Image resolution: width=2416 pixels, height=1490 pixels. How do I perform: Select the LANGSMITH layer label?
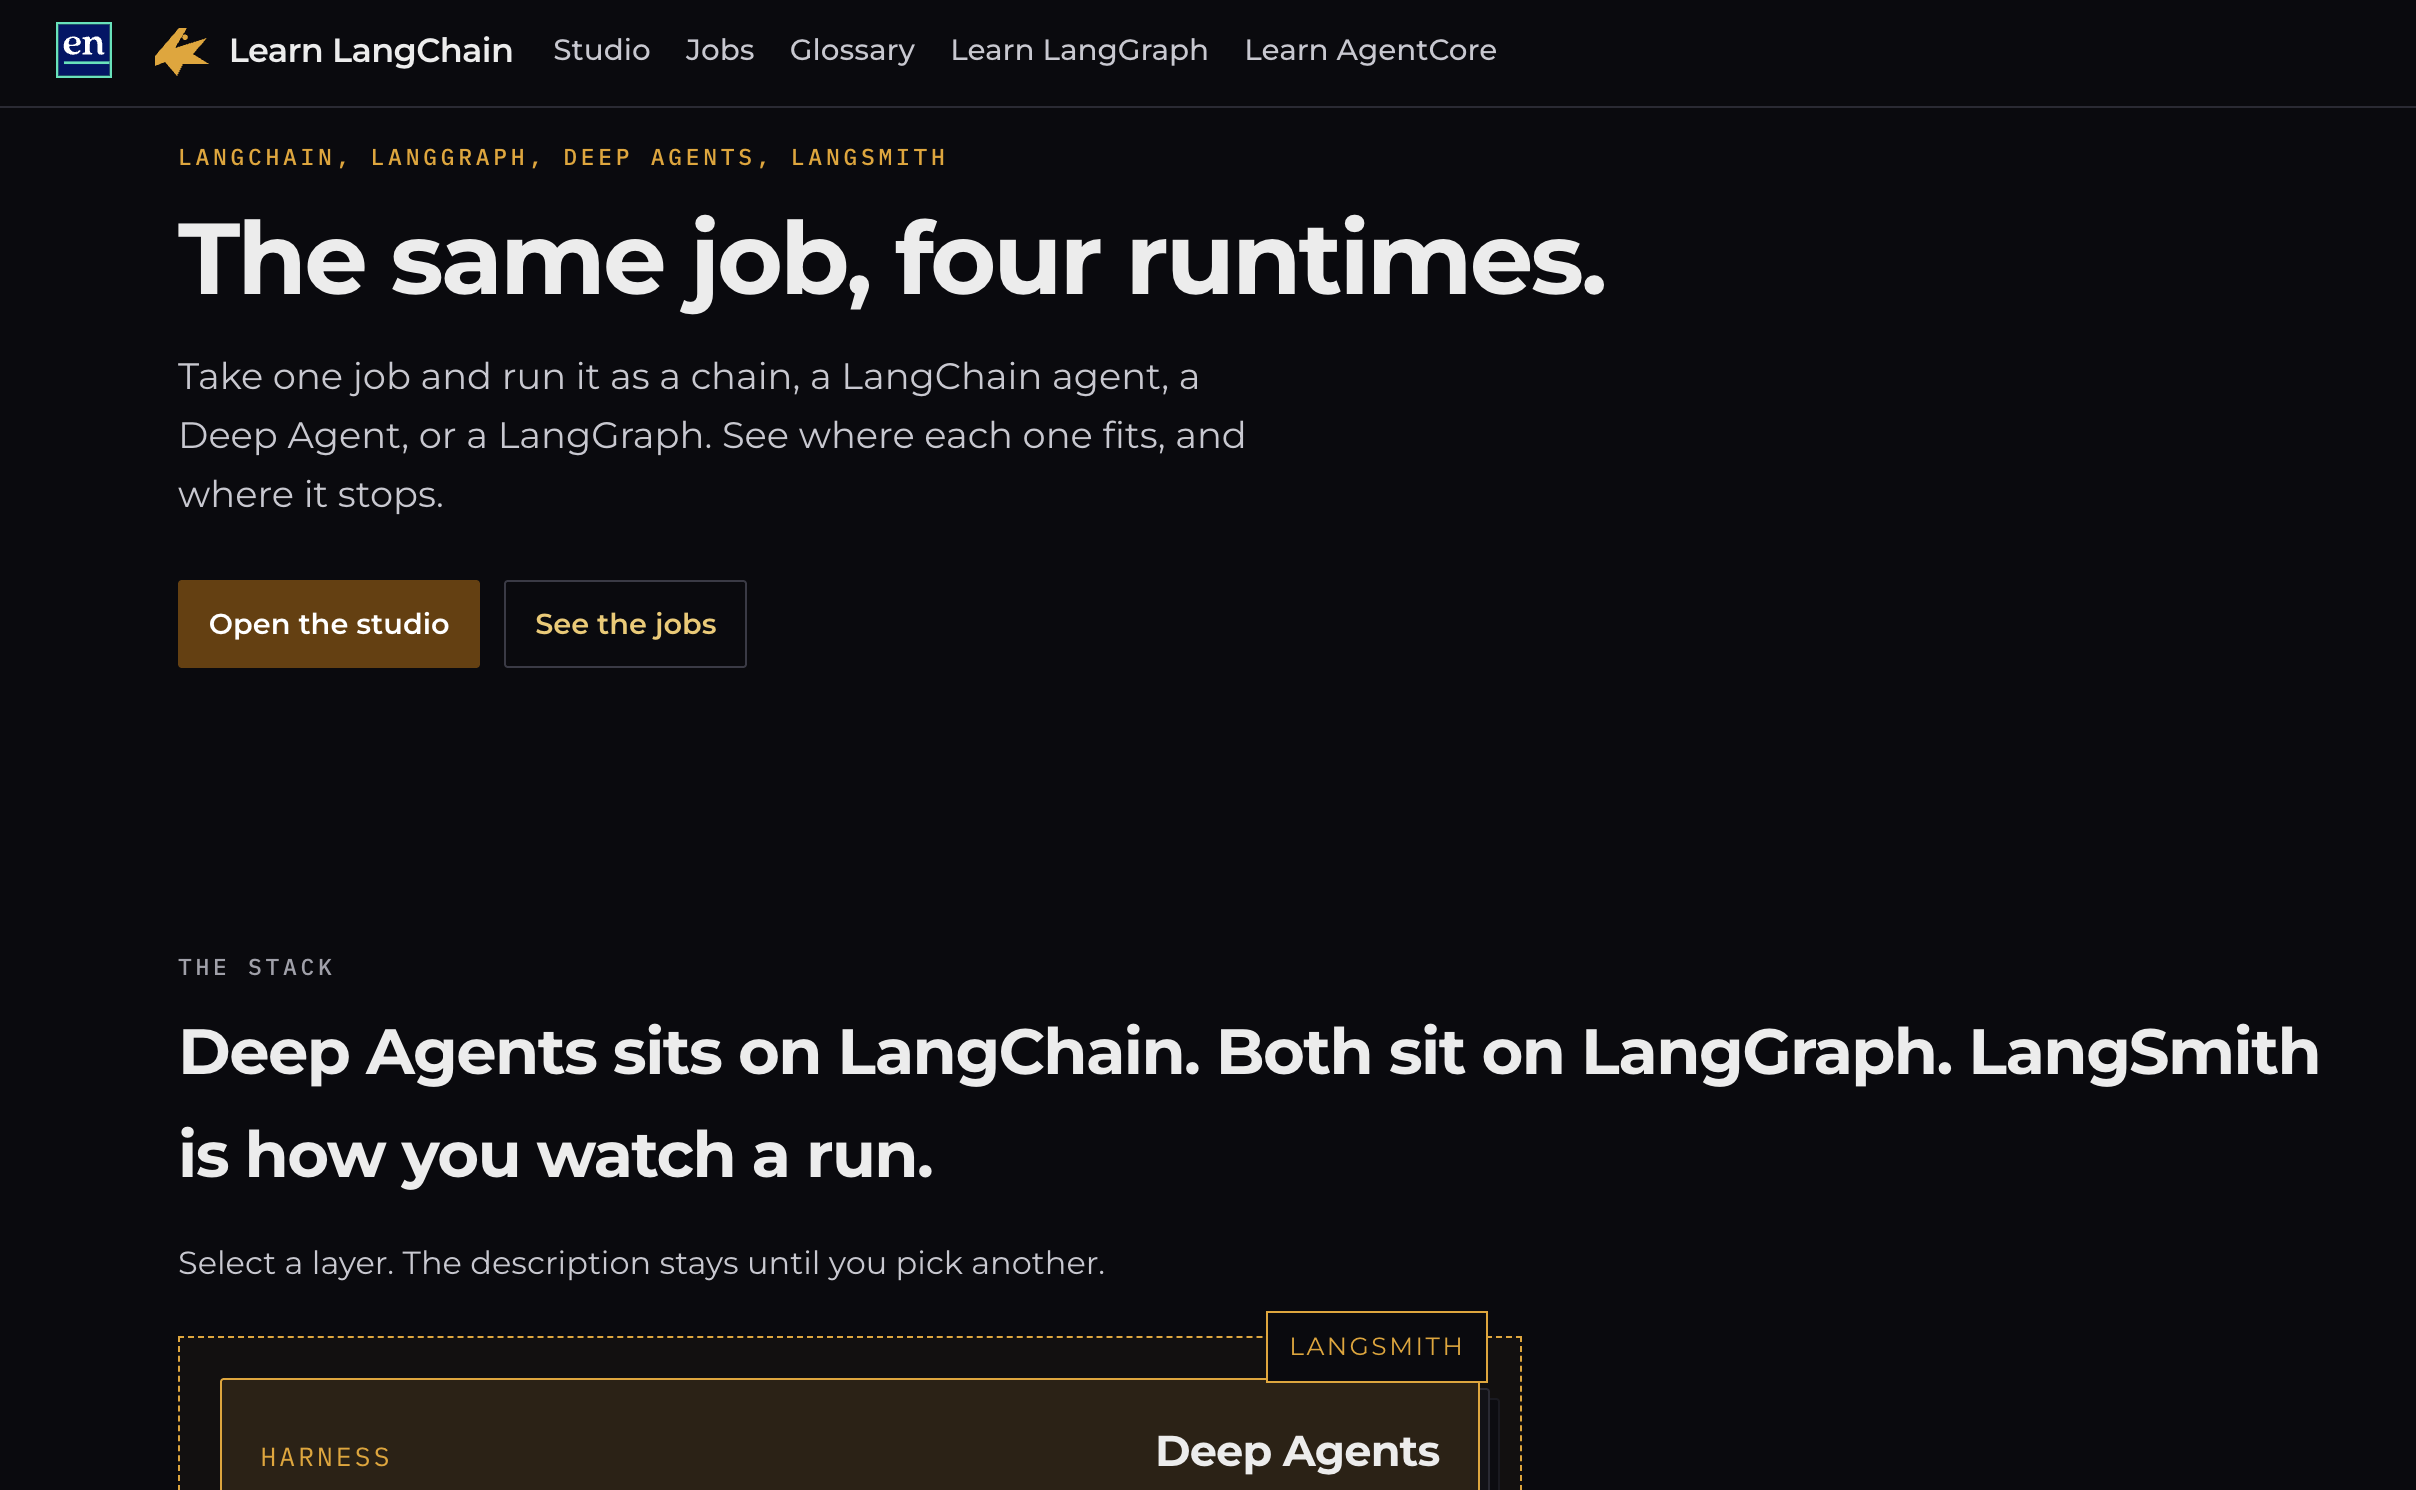click(1376, 1347)
